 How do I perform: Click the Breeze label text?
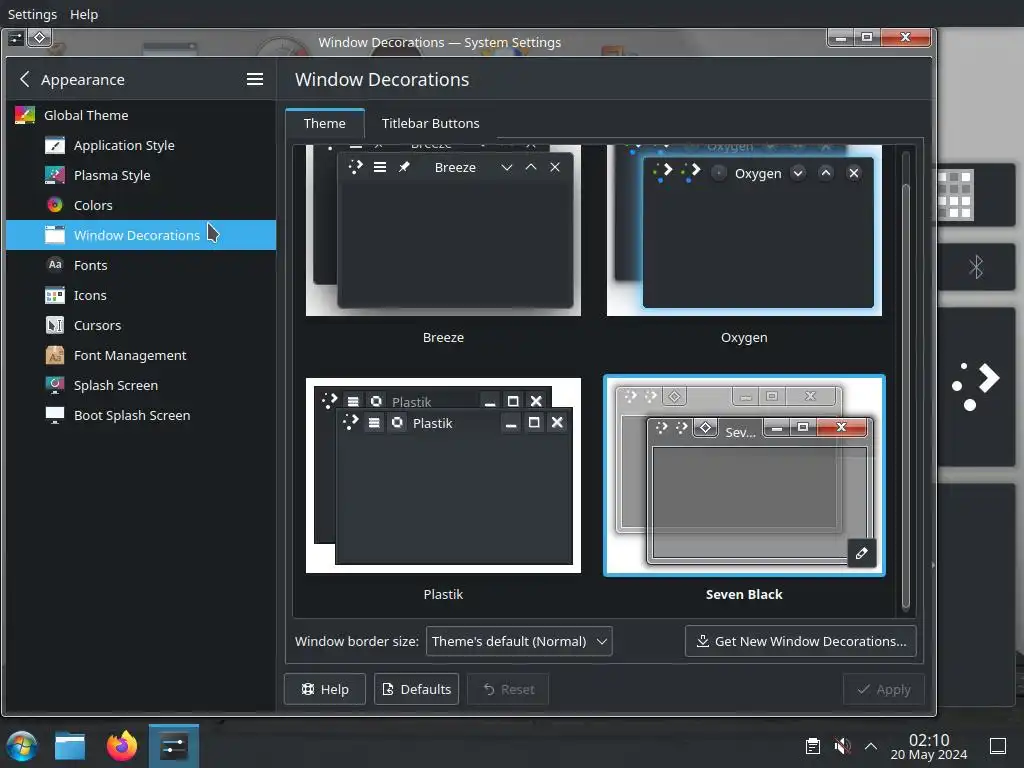[x=443, y=338]
